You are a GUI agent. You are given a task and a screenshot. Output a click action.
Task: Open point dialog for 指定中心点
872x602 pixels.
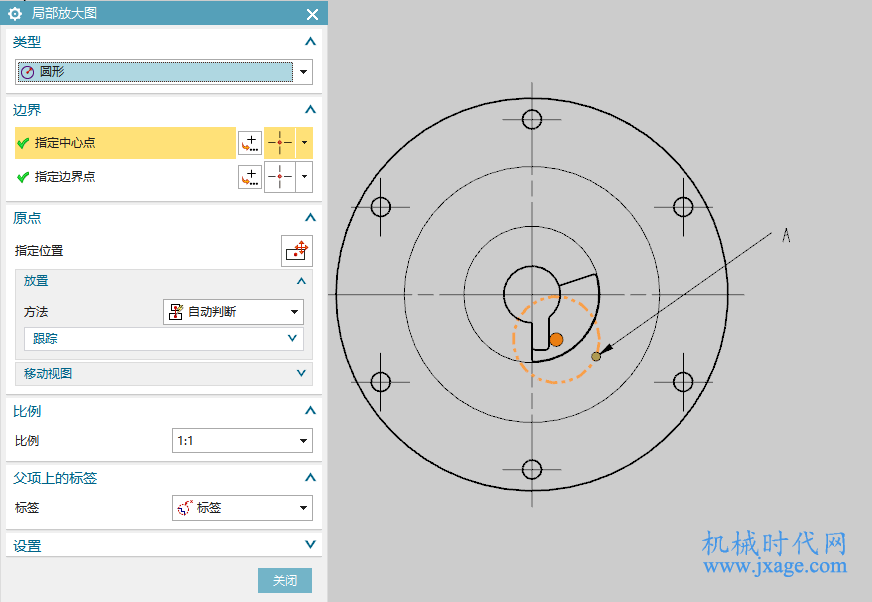(x=250, y=143)
